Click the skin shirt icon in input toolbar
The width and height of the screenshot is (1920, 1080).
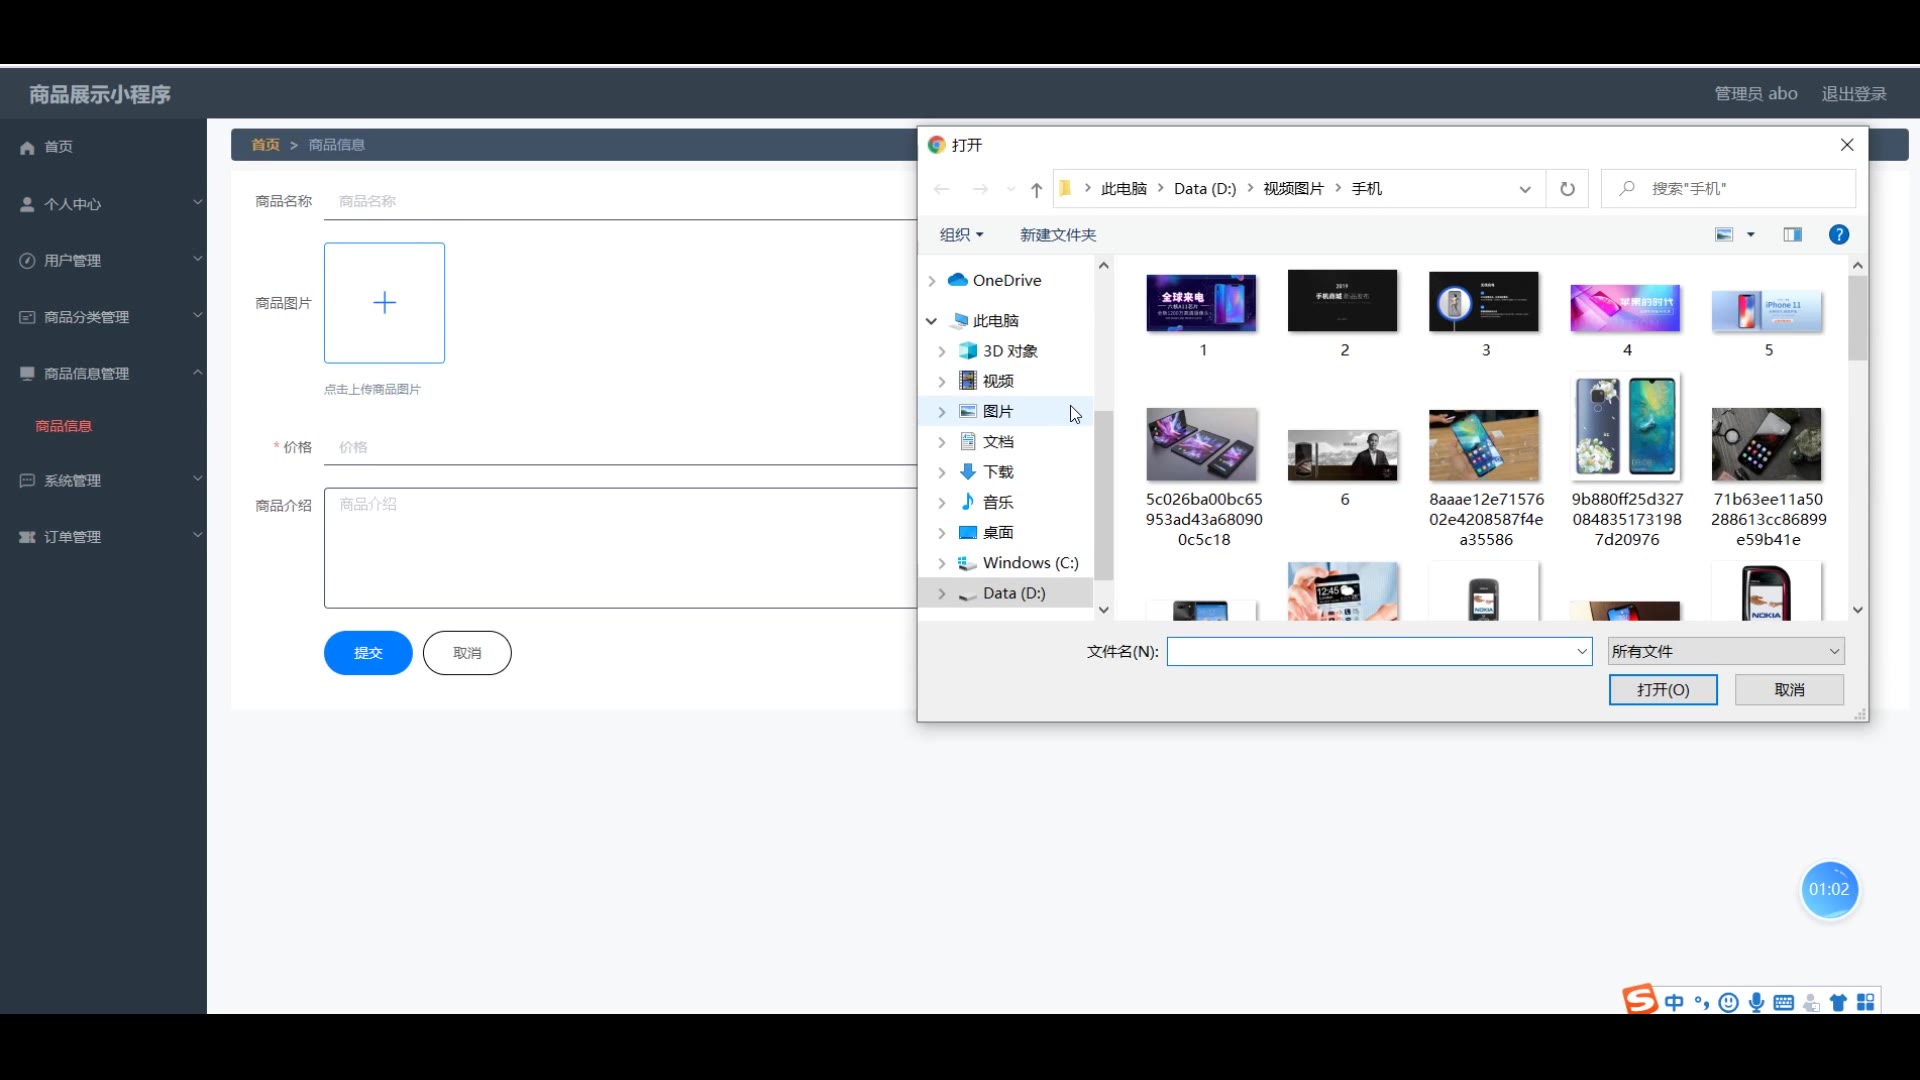[1838, 1002]
